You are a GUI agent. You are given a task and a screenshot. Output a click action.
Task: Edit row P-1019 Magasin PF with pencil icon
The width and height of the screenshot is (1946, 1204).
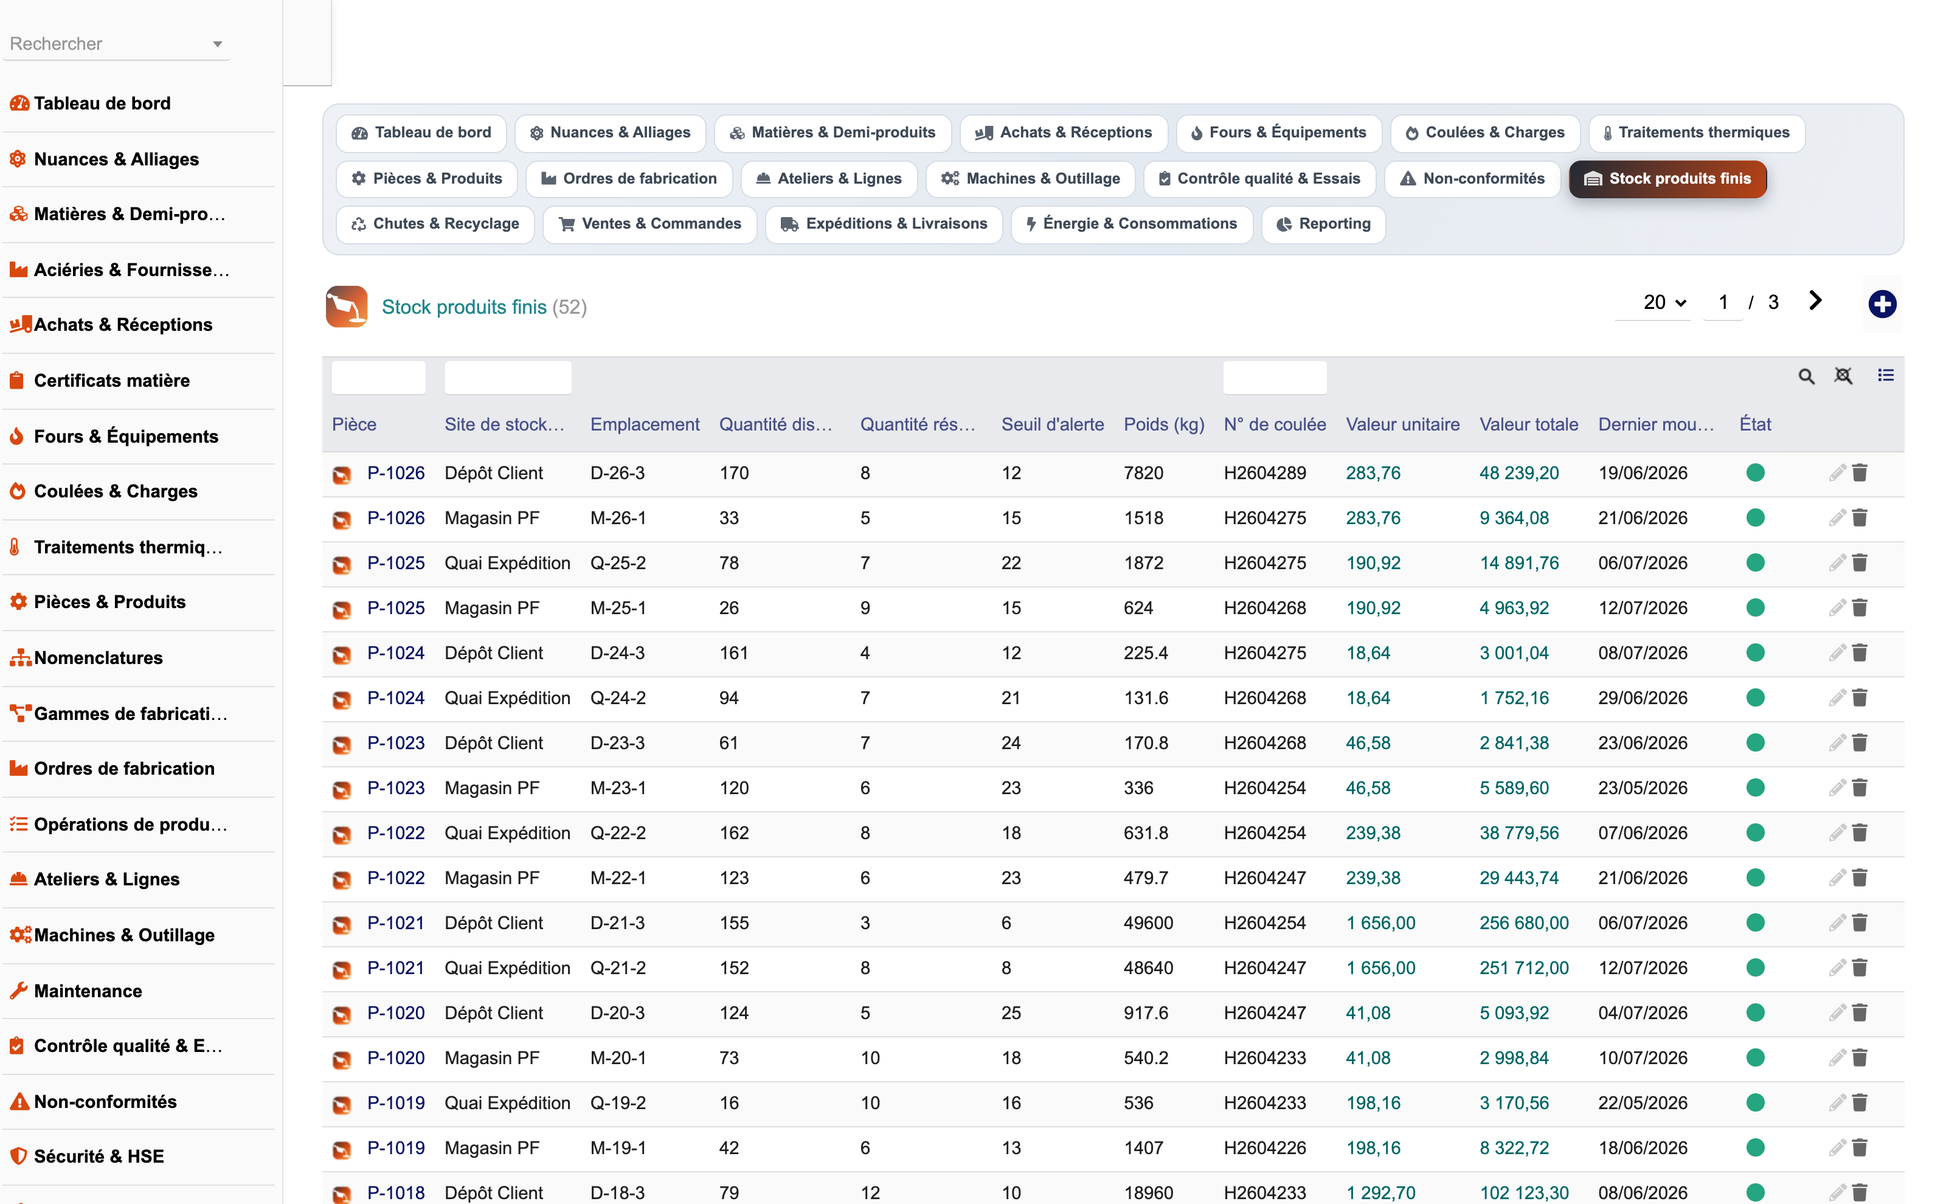pos(1837,1148)
